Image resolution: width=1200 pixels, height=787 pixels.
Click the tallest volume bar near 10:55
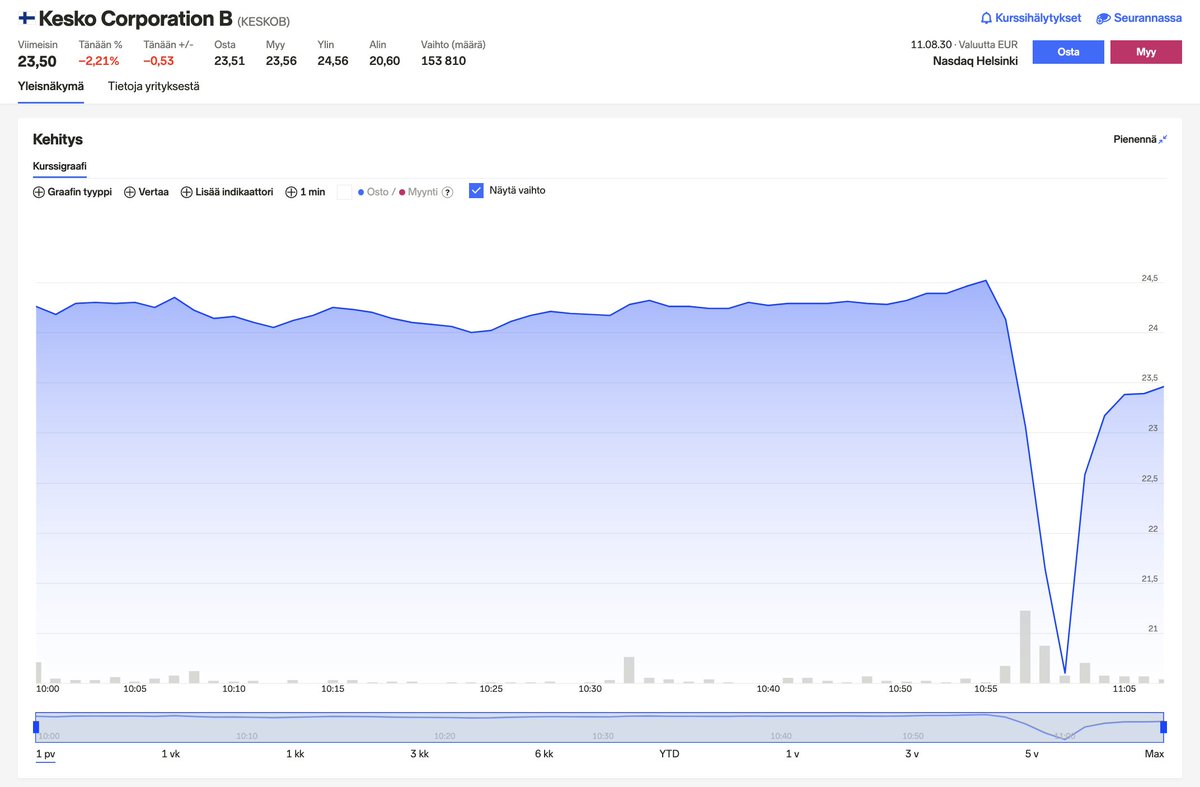[1025, 646]
